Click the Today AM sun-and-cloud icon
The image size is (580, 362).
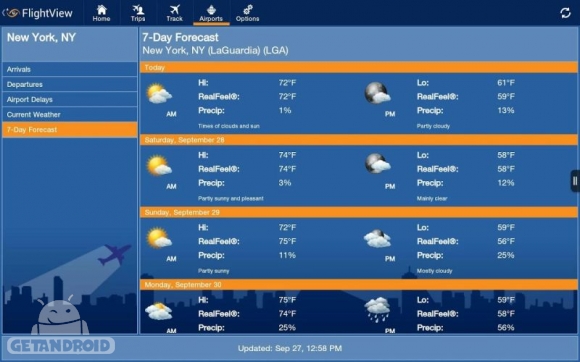(x=159, y=94)
